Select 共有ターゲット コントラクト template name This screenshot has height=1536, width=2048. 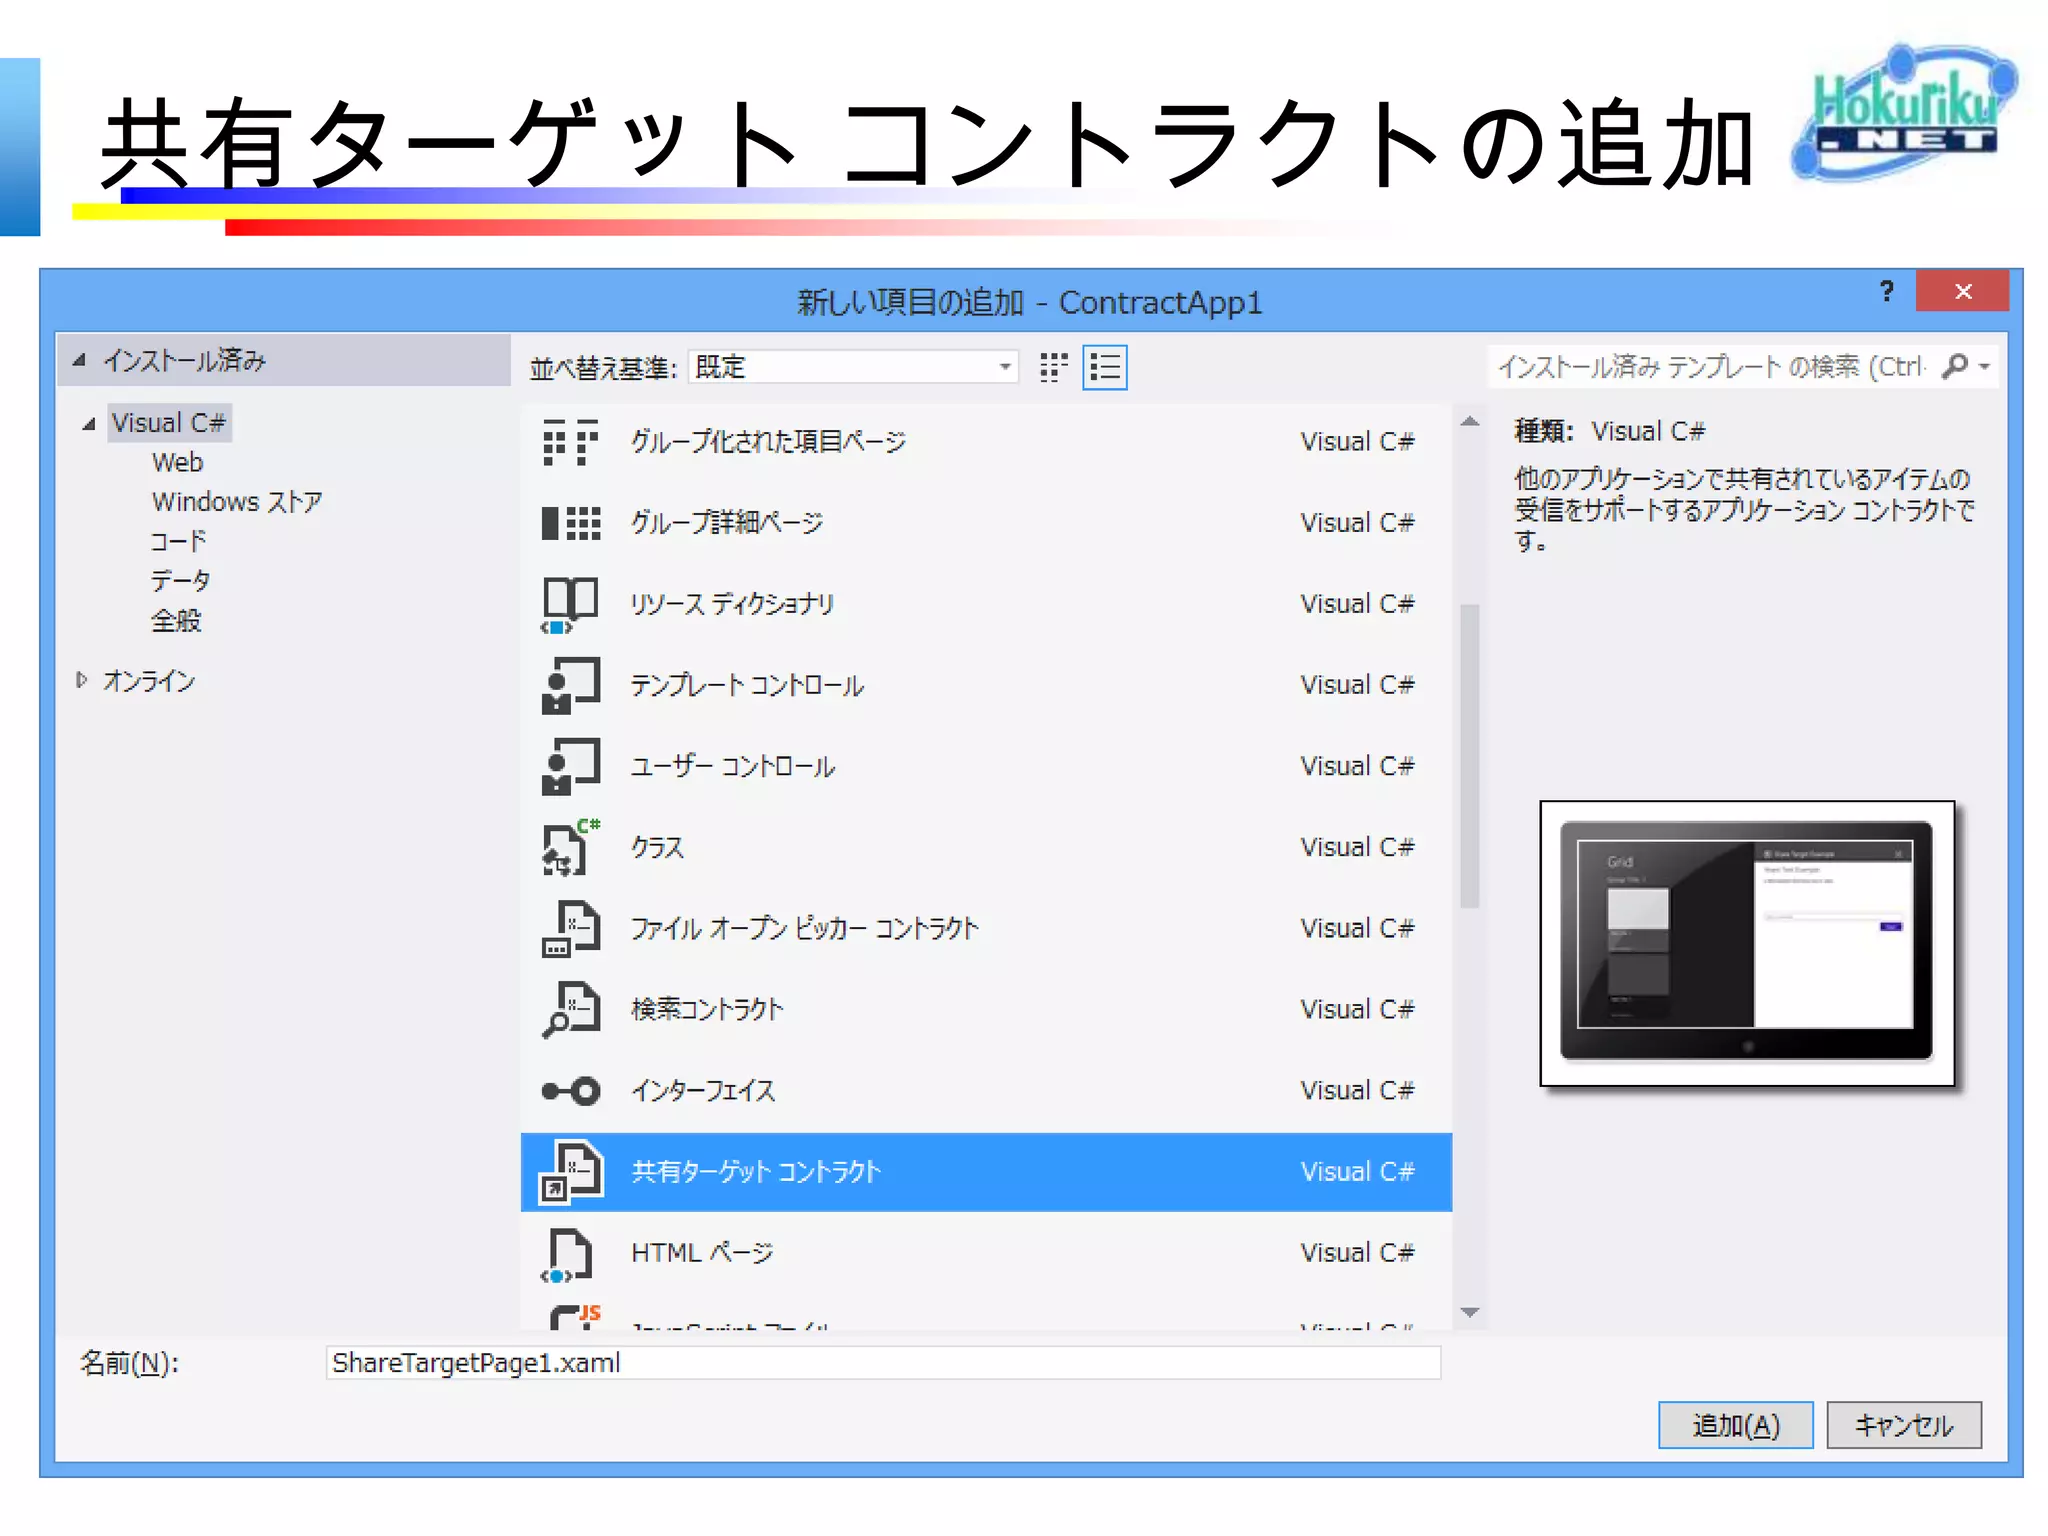click(x=756, y=1171)
